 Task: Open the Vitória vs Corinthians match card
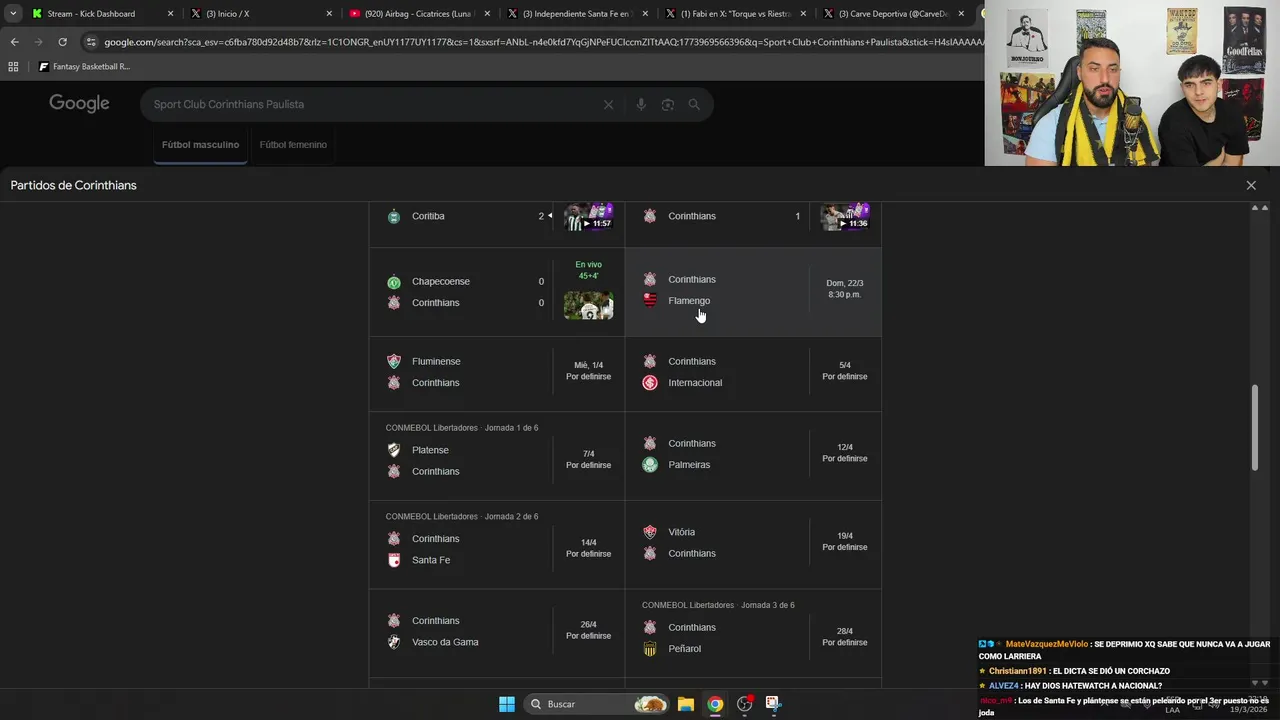click(x=753, y=545)
